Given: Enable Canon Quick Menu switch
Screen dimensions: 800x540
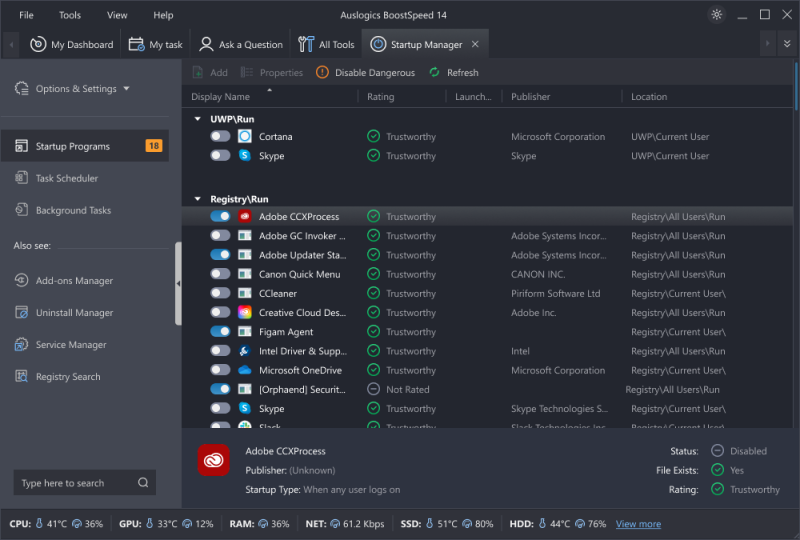Looking at the screenshot, I should click(220, 274).
